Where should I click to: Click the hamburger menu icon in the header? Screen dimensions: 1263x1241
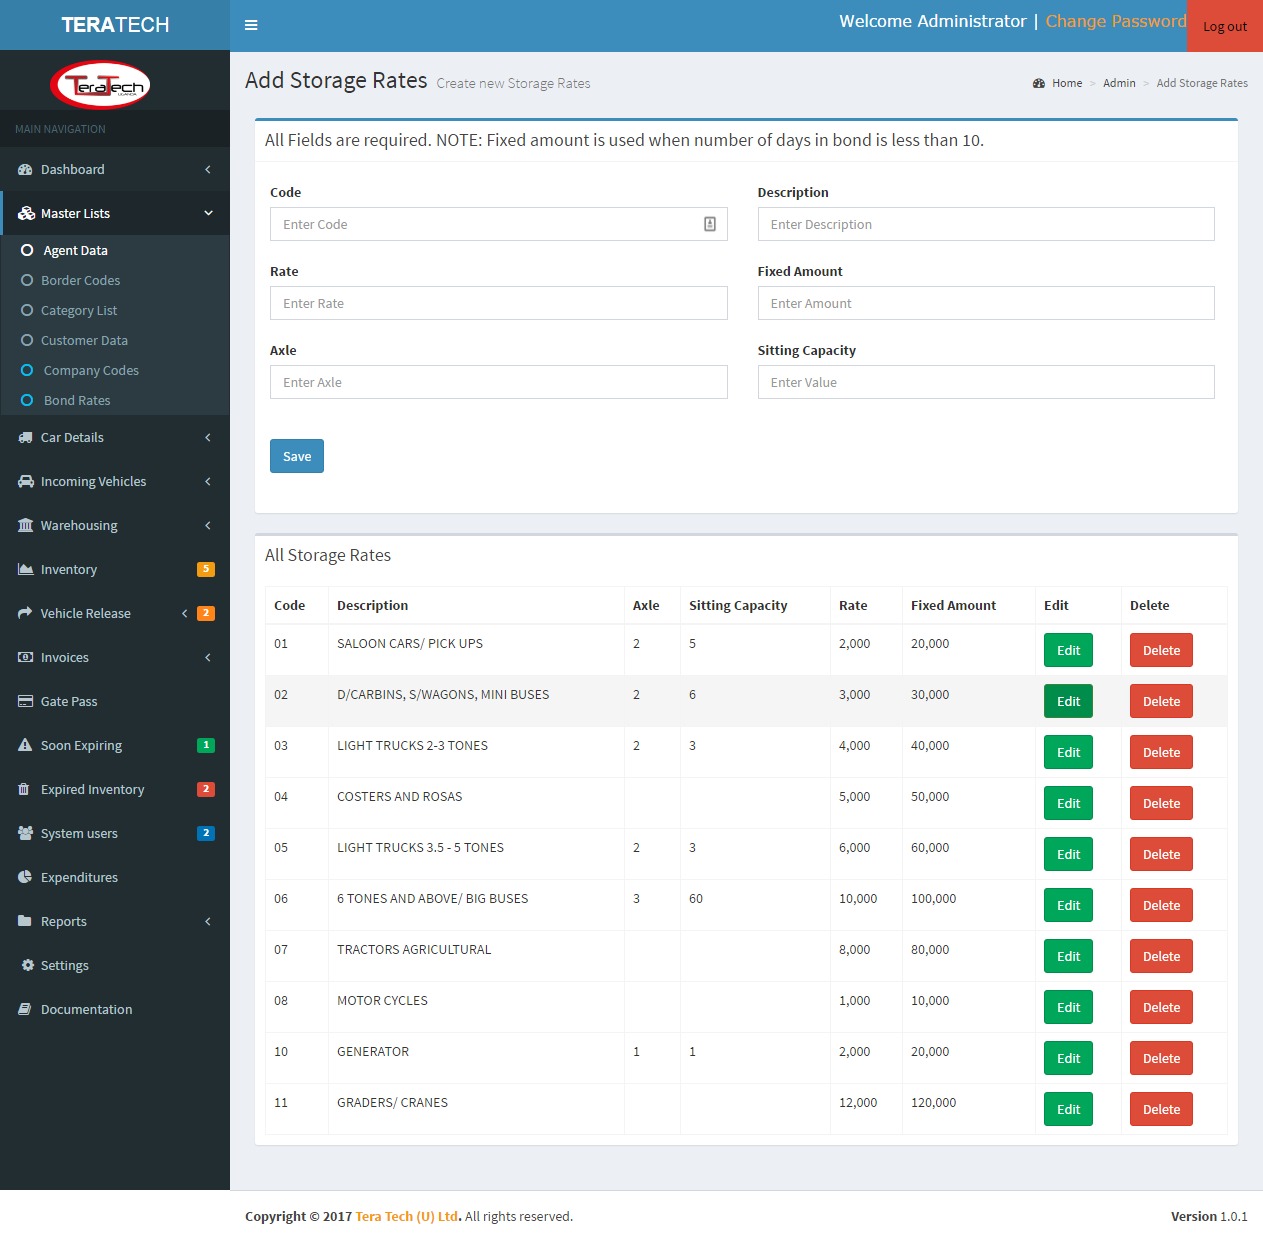click(250, 25)
